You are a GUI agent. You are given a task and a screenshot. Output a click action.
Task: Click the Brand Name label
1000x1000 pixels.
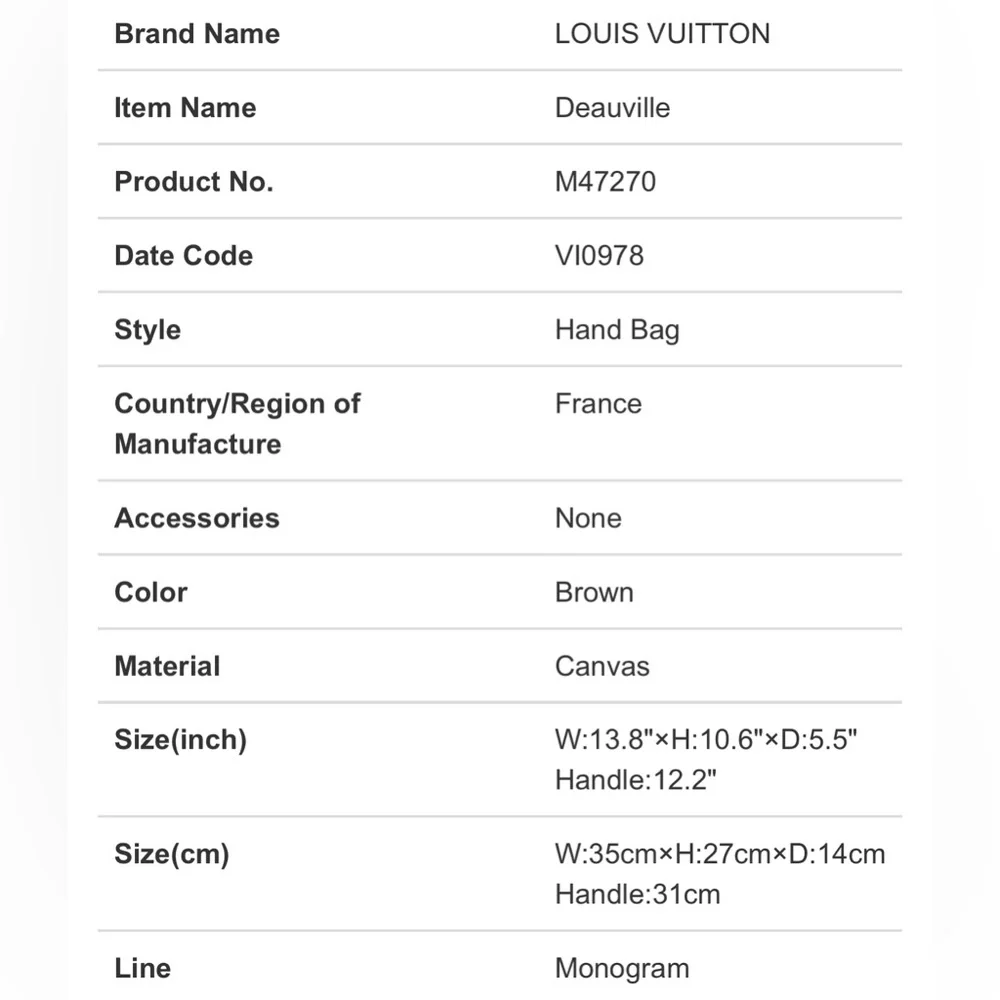[x=197, y=34]
